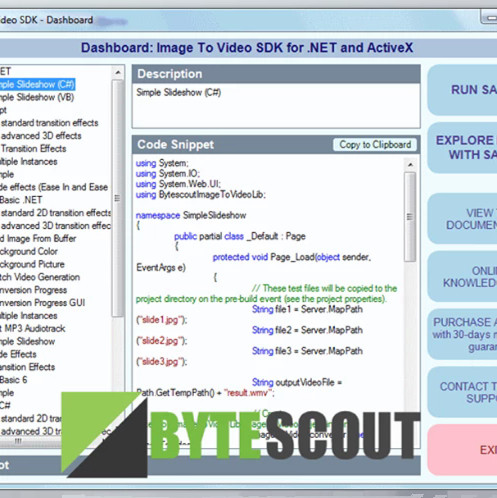
Task: Click the pink EXI... button
Action: pyautogui.click(x=462, y=450)
